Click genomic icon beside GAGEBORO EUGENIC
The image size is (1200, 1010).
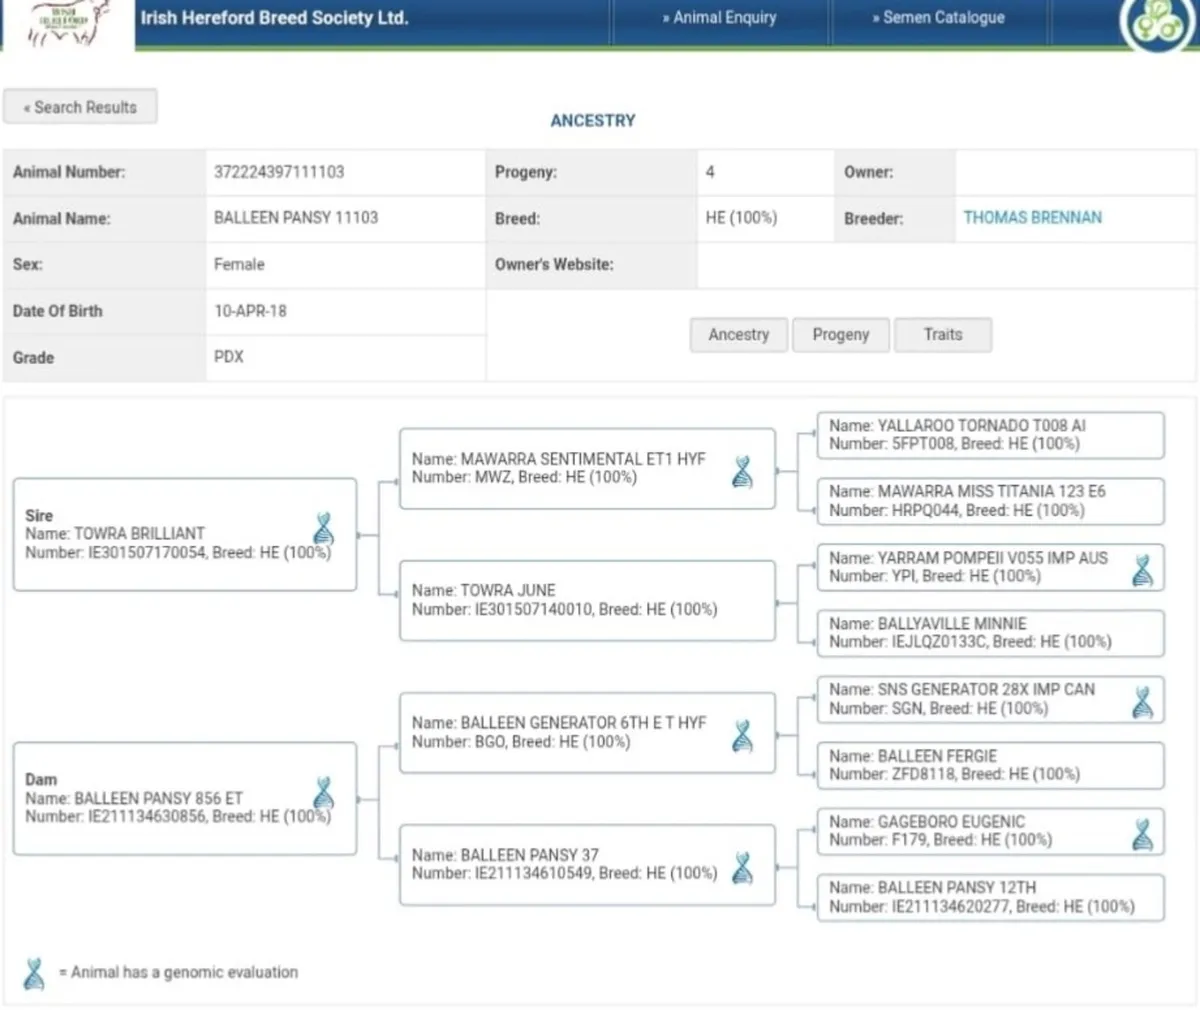point(1143,834)
